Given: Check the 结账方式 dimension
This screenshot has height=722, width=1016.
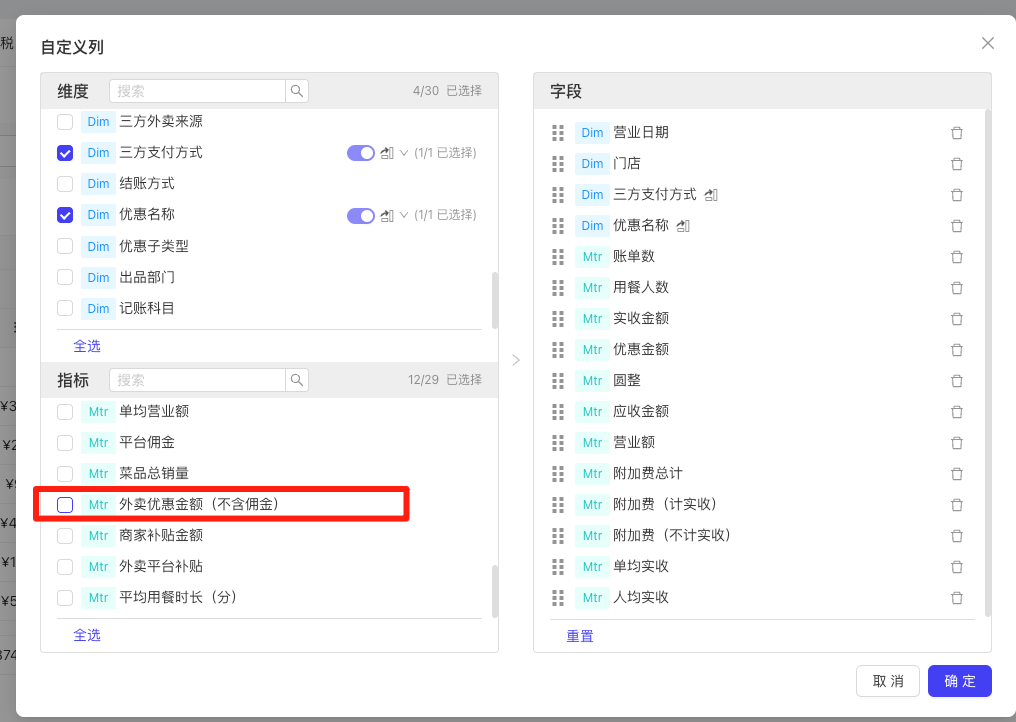Looking at the screenshot, I should pos(65,184).
